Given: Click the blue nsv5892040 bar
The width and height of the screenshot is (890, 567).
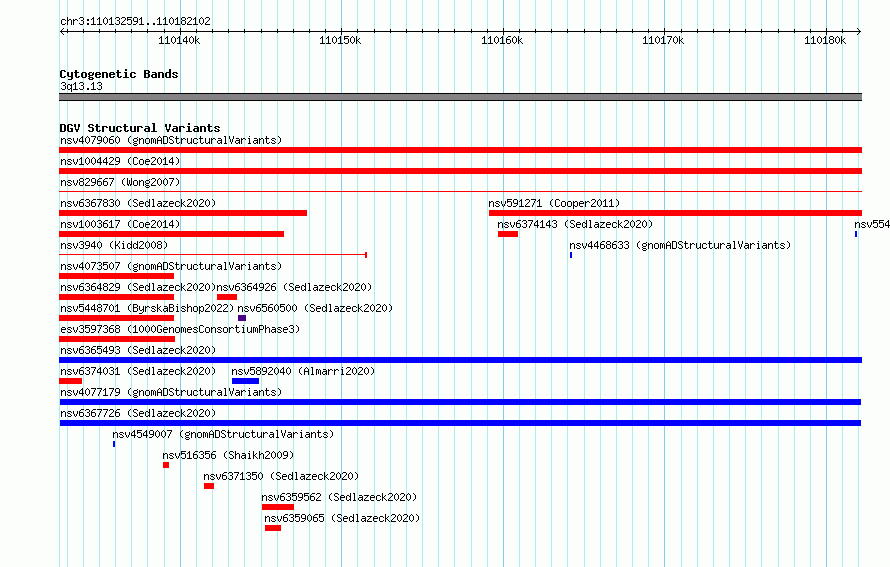Looking at the screenshot, I should pos(245,381).
